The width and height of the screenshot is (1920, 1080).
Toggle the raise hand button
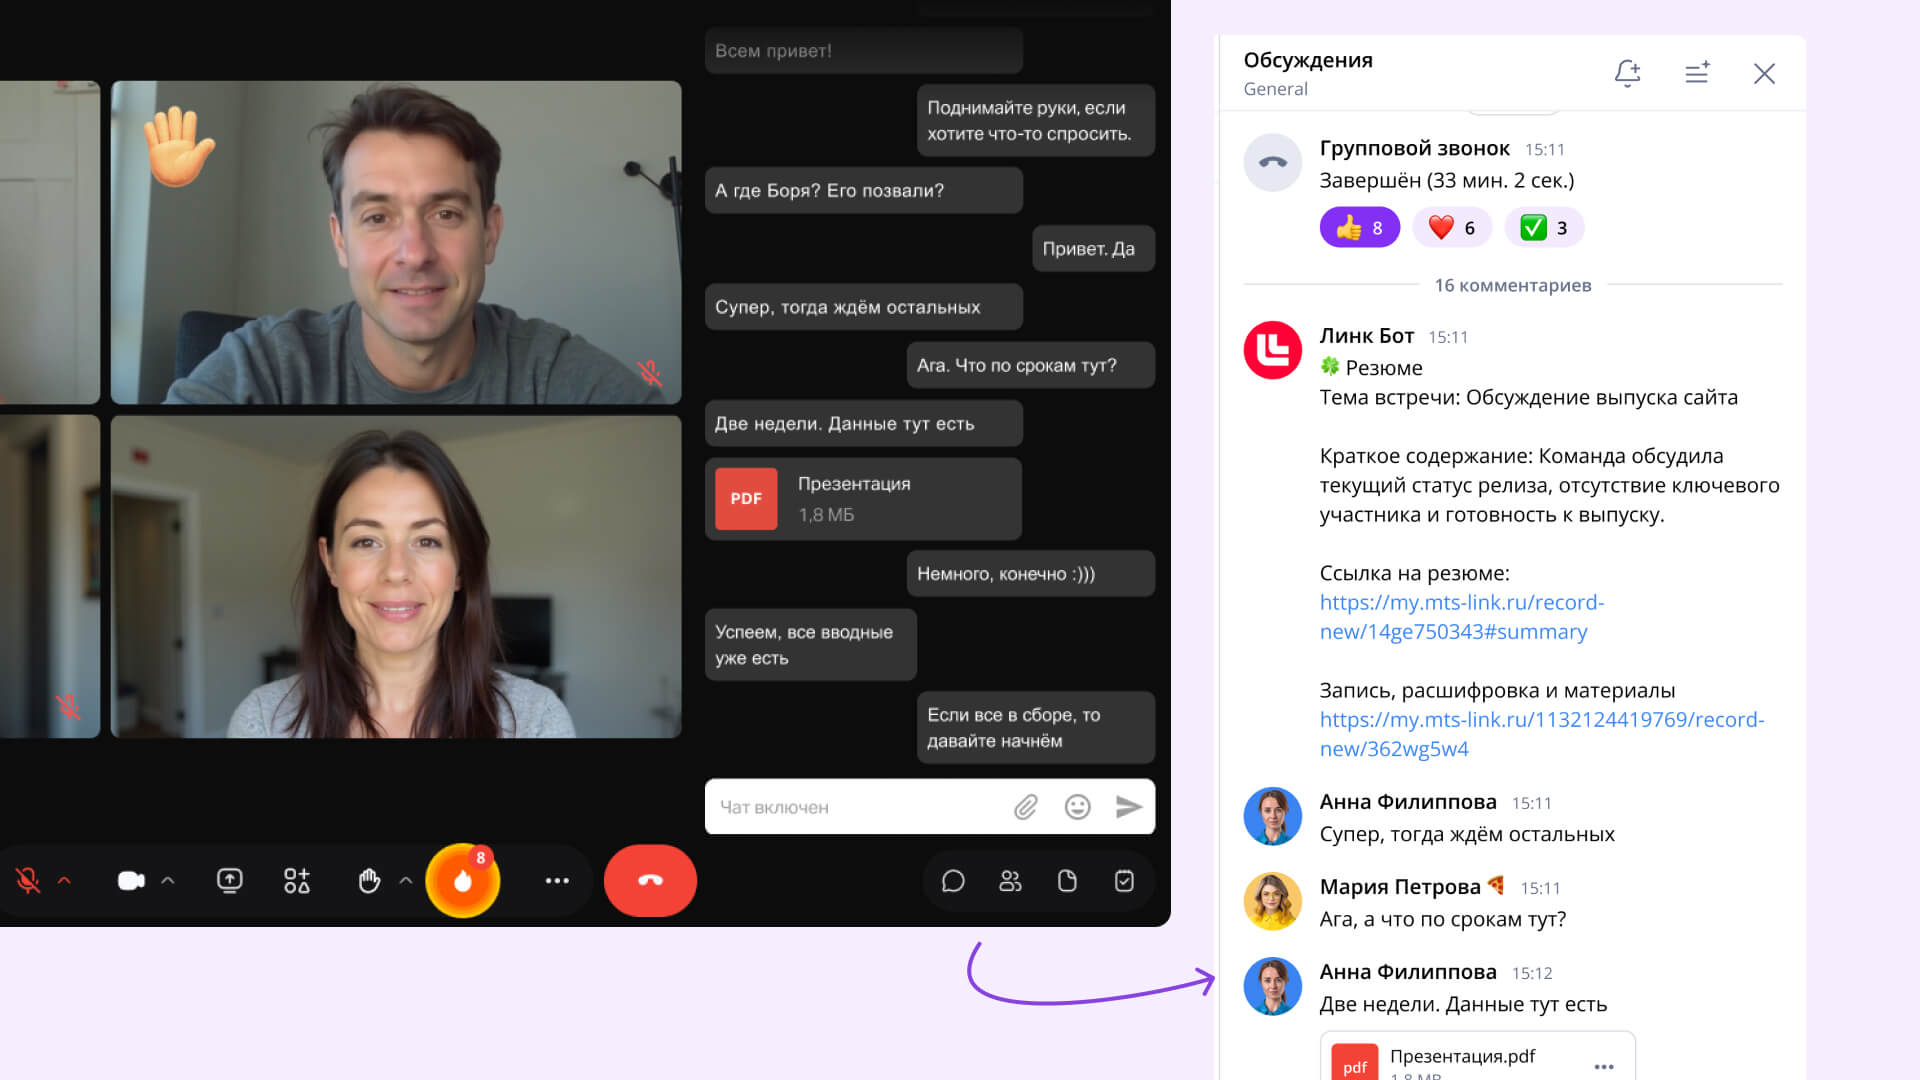pos(369,881)
